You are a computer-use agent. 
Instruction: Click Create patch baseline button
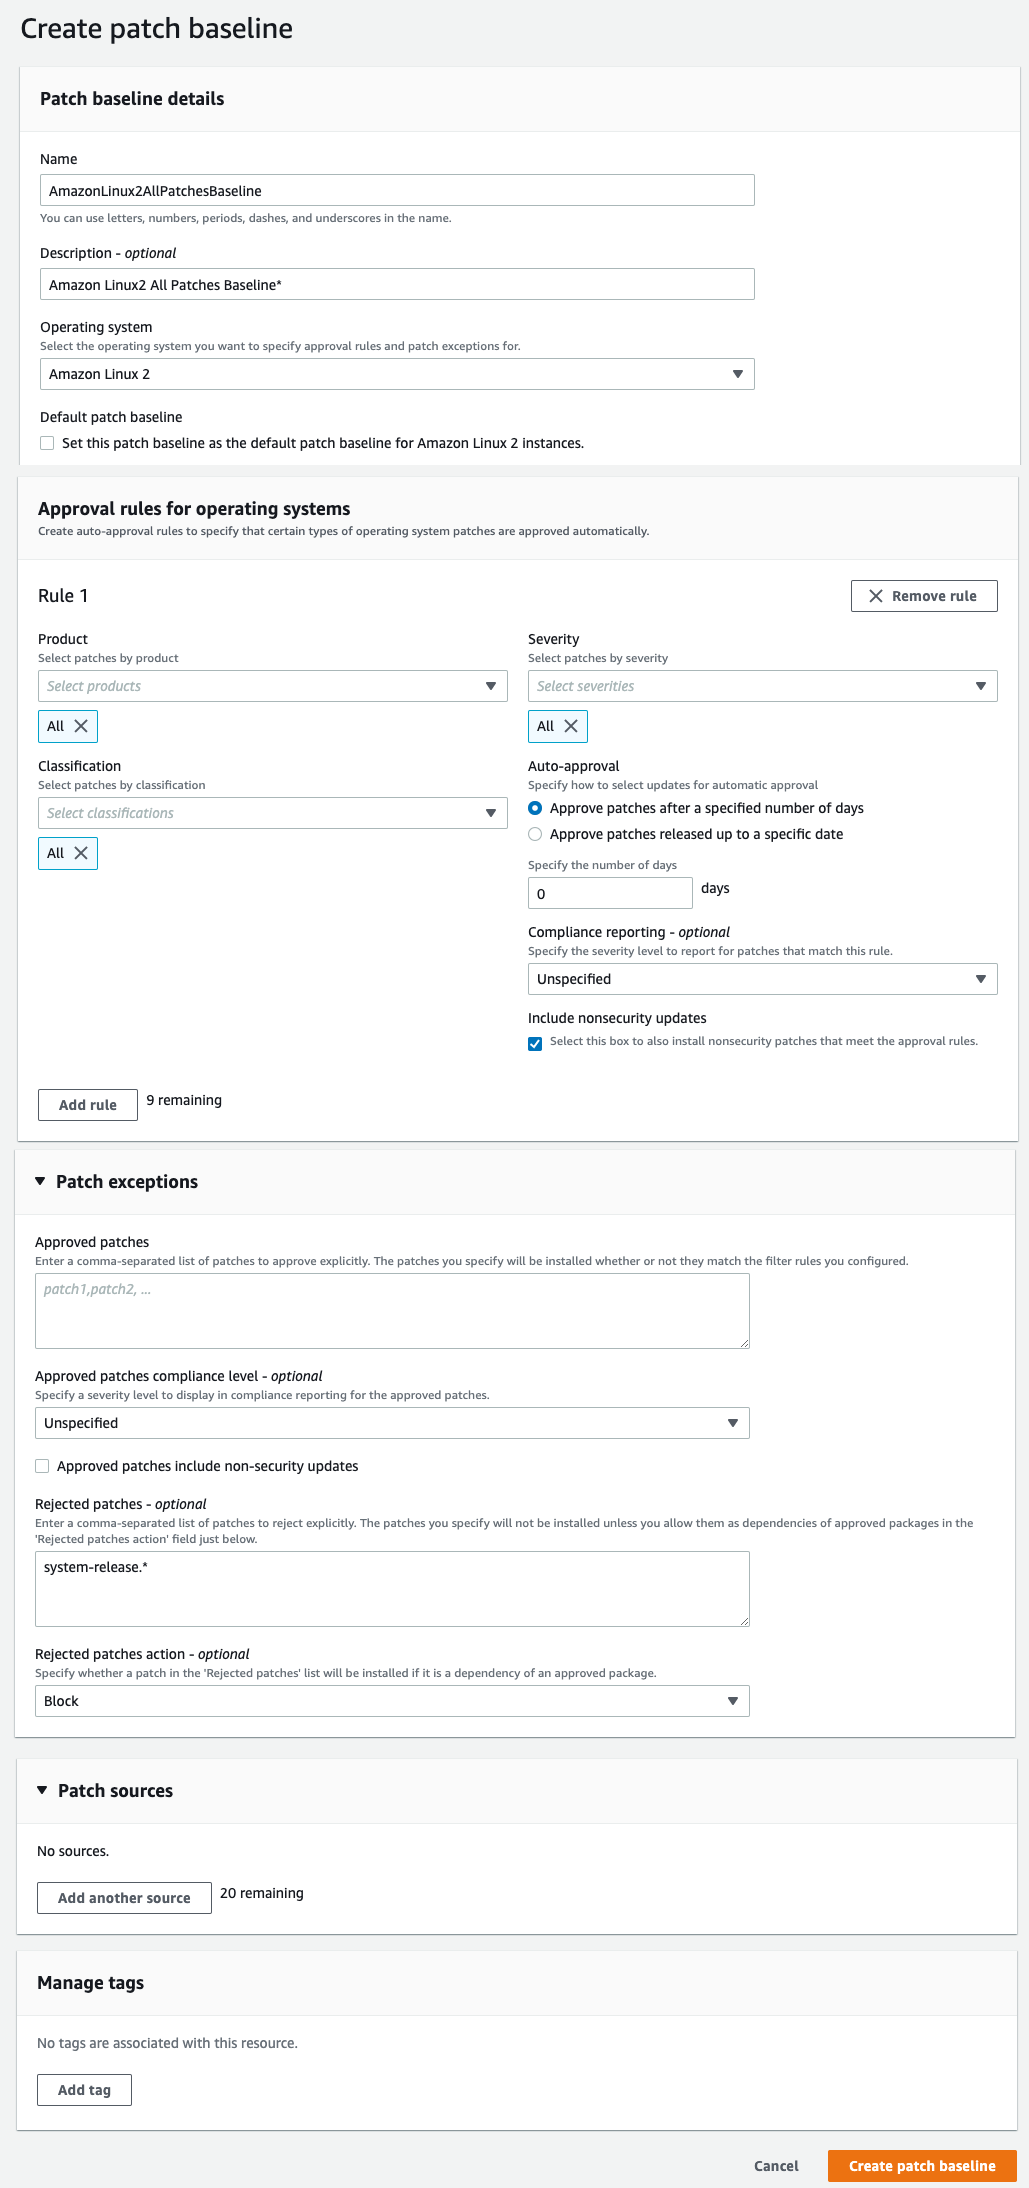(921, 2166)
